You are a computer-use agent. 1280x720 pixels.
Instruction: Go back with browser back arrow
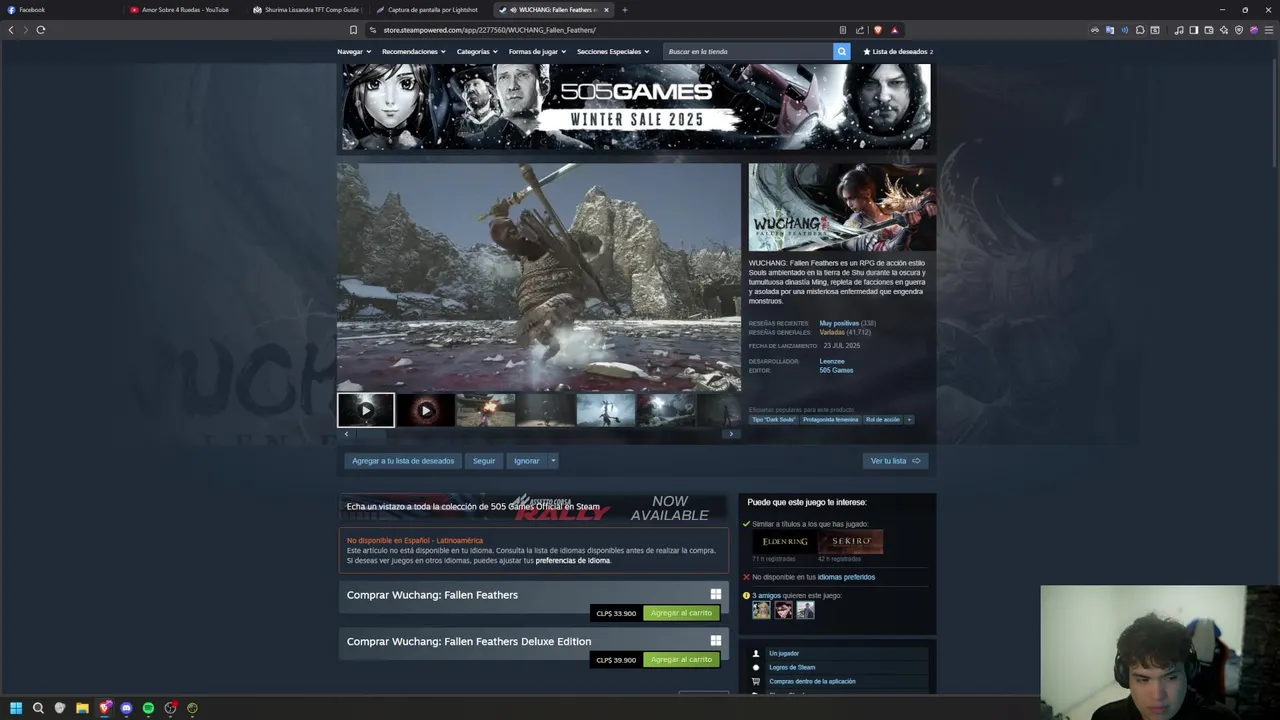pyautogui.click(x=11, y=30)
